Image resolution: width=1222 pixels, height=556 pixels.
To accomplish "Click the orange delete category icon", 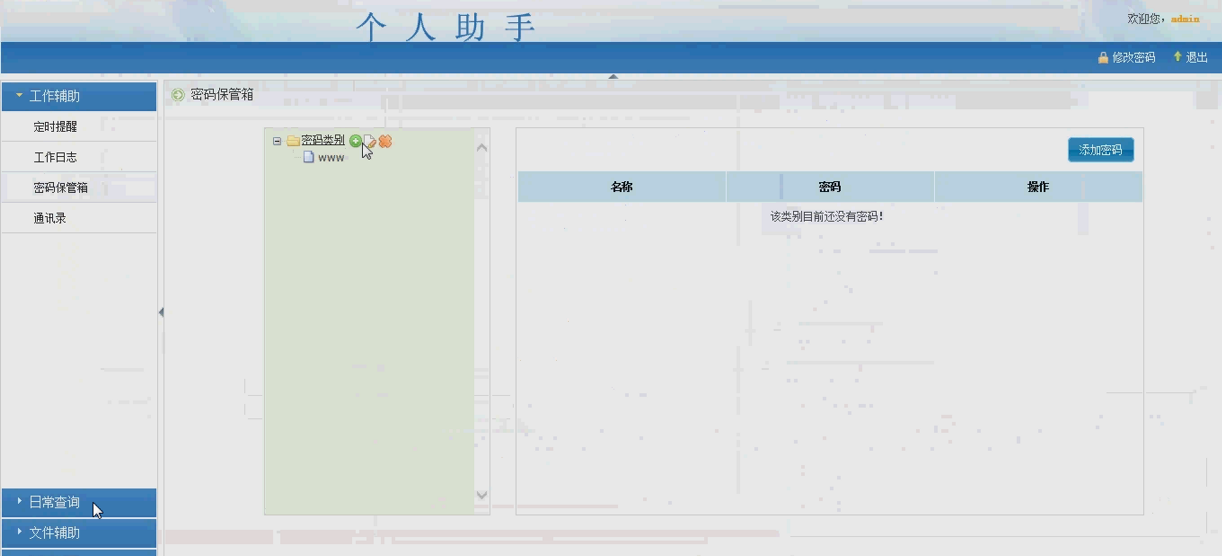I will point(385,141).
